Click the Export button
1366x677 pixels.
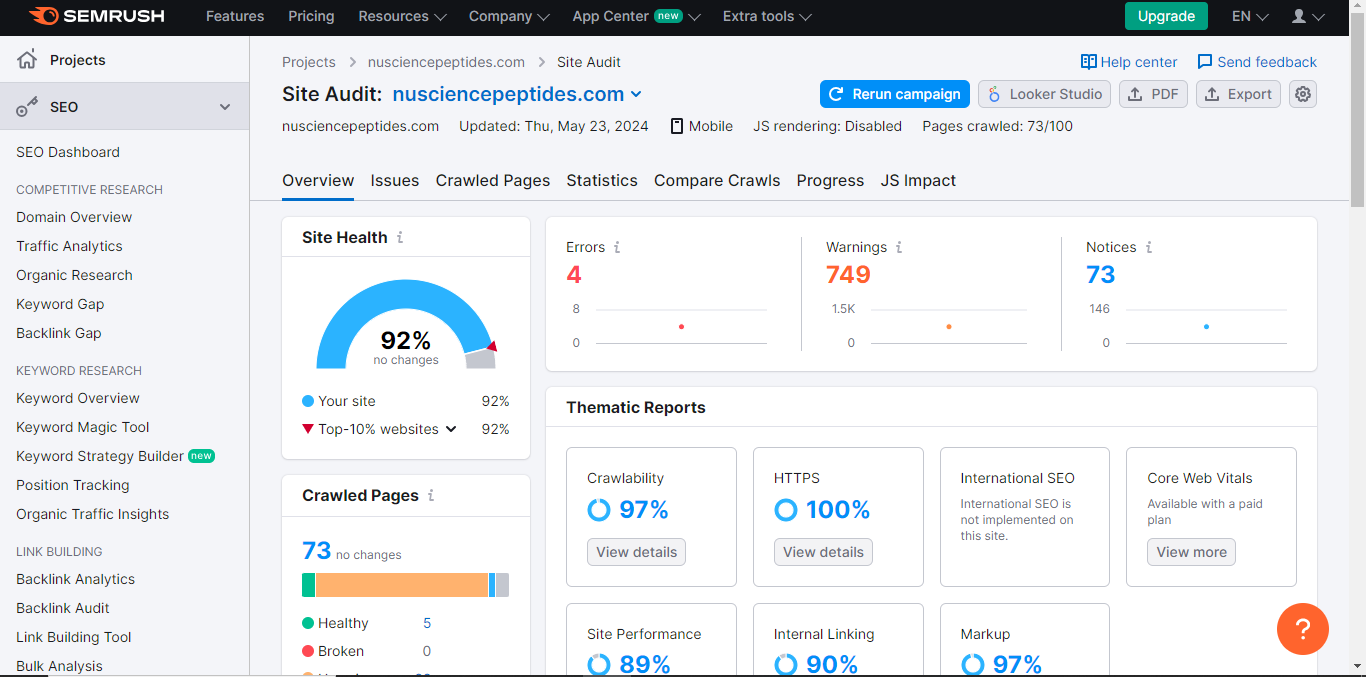click(x=1238, y=94)
